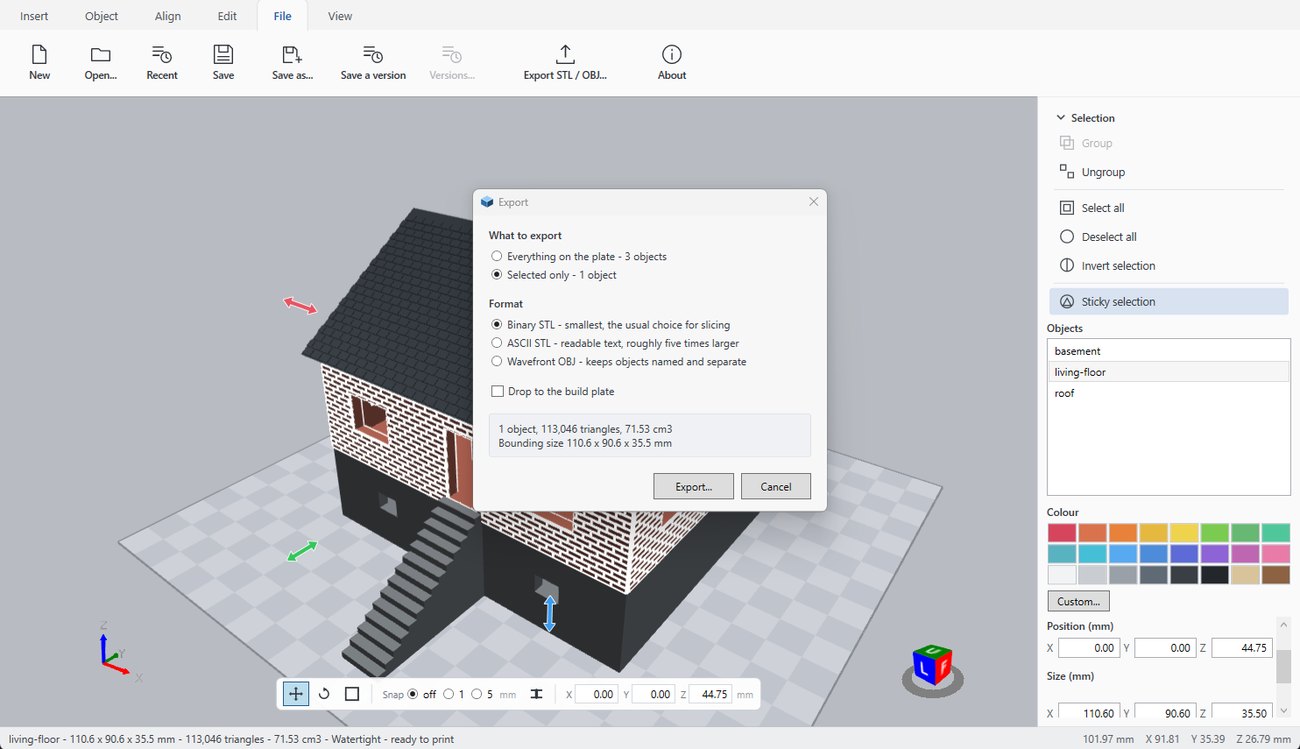Click the side panel scrollbar down arrow
The image size is (1300, 749).
tap(1282, 710)
